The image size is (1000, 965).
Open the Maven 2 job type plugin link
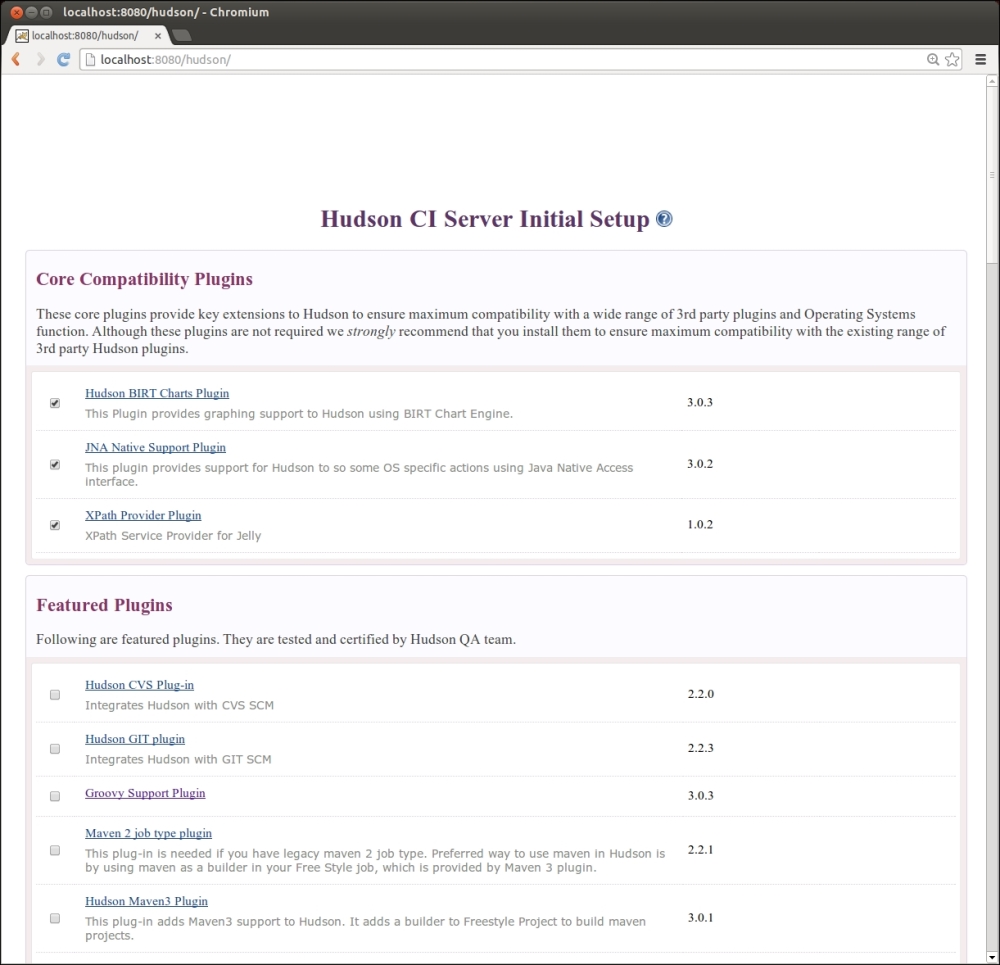point(149,834)
